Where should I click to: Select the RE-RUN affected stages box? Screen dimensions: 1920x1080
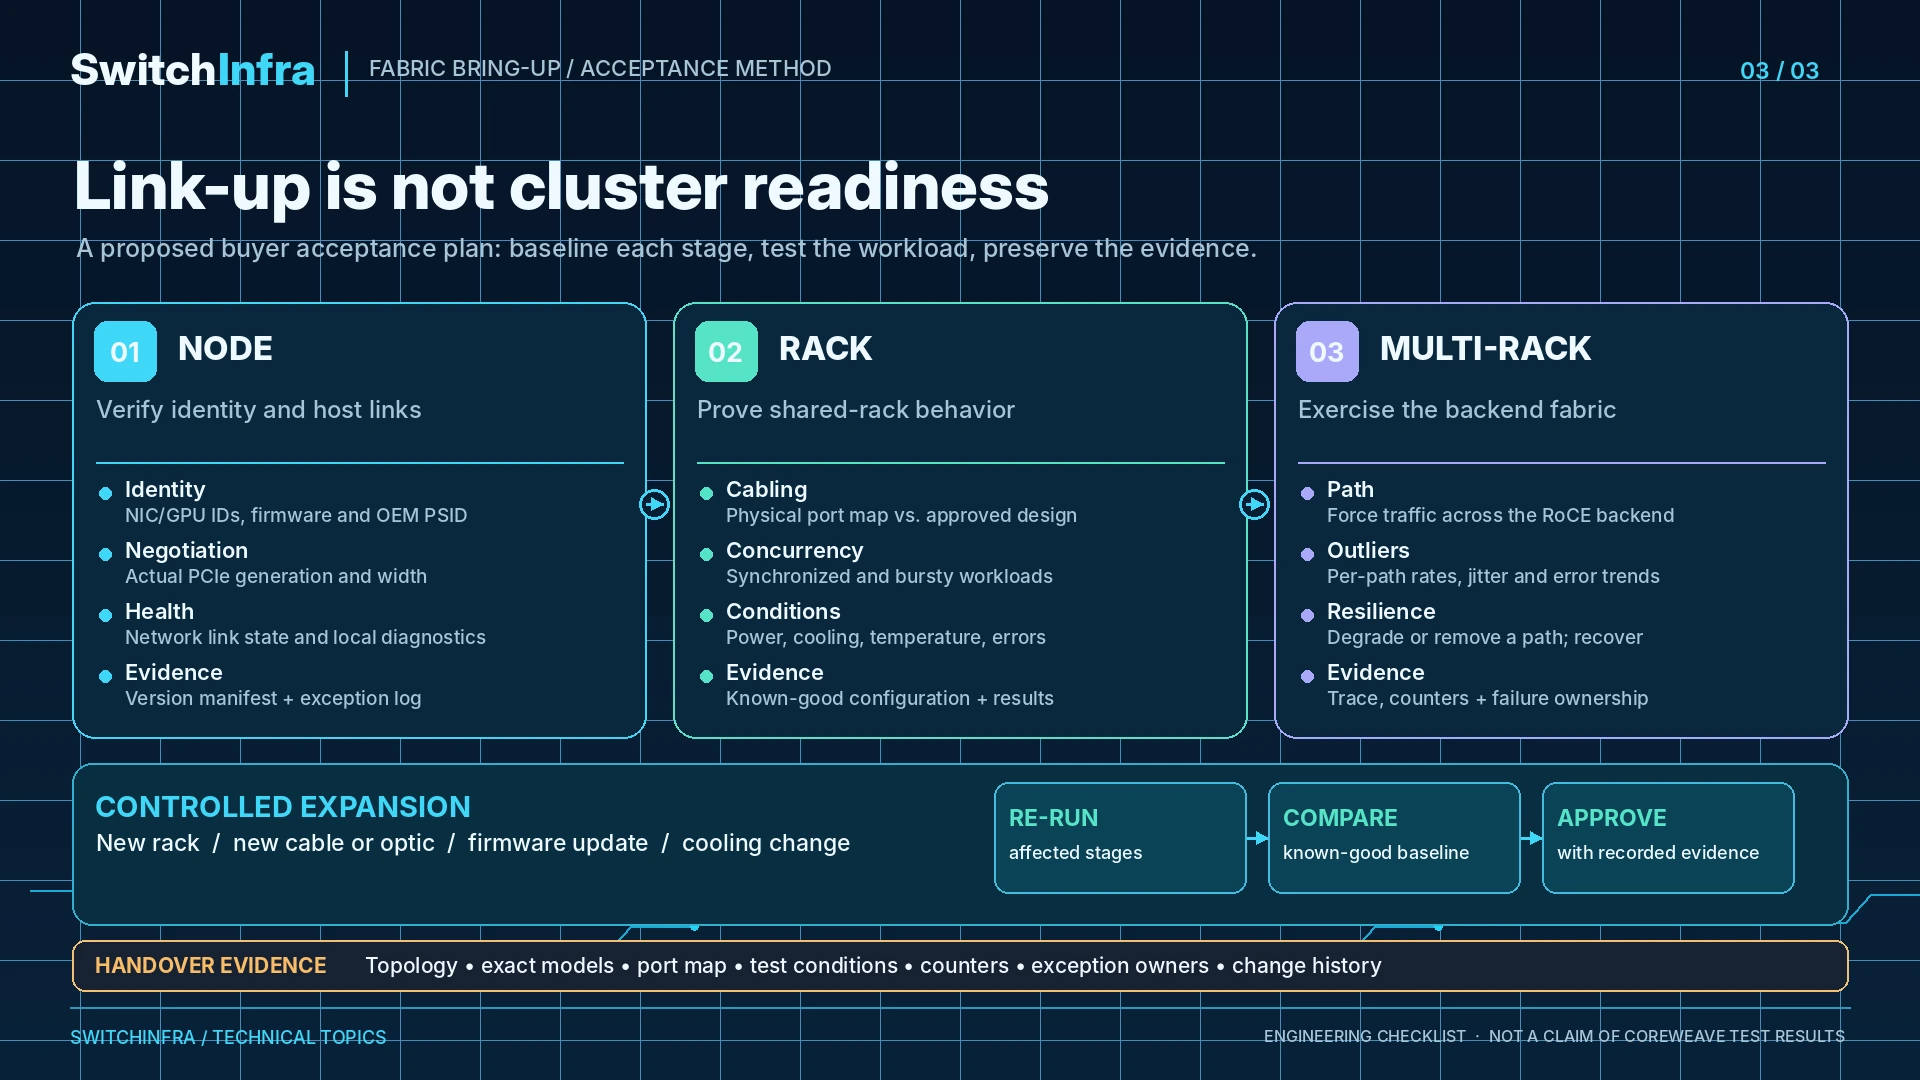click(1120, 837)
